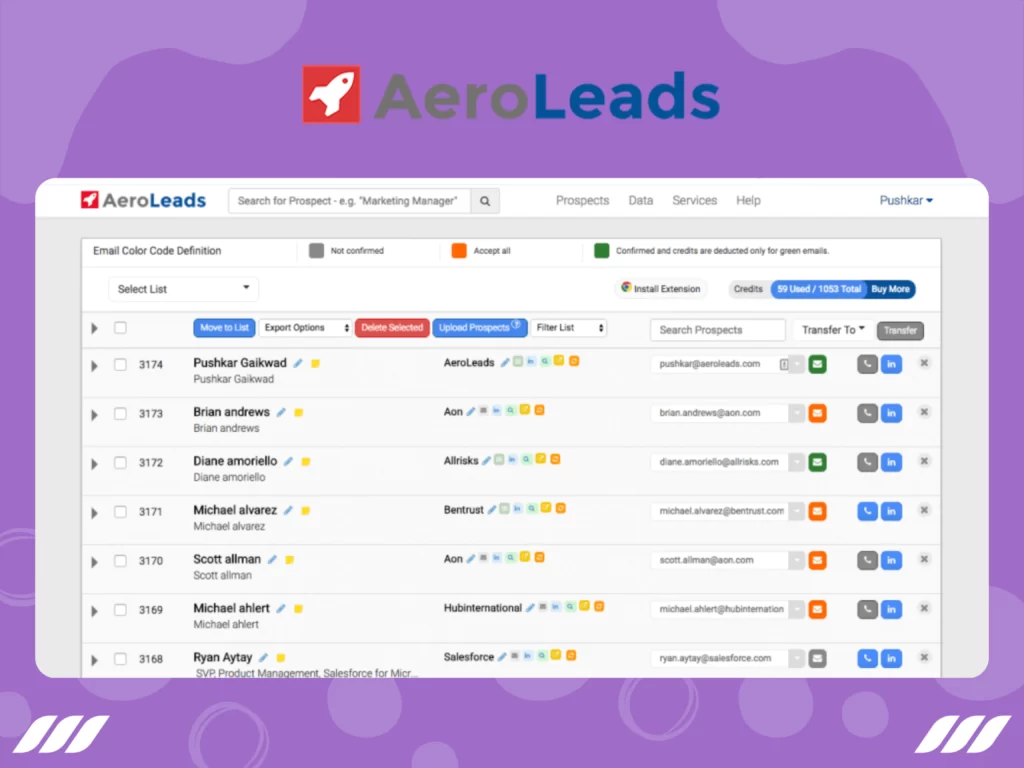Remove Michael alvarez row with X icon

pos(924,510)
